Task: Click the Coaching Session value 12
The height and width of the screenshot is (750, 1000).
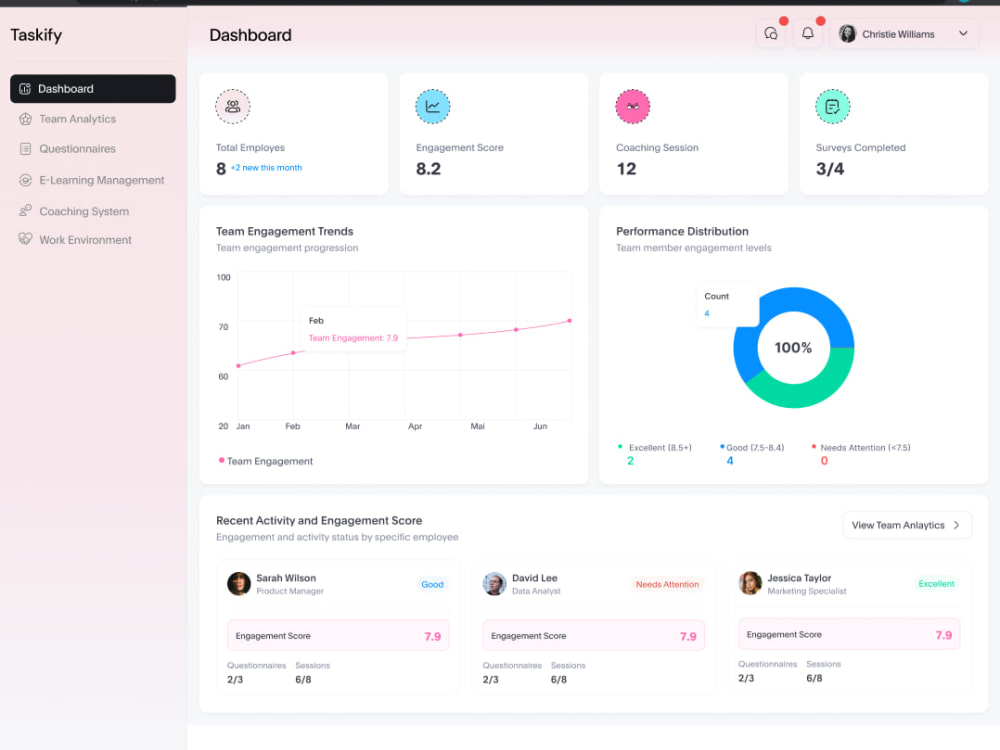Action: 626,168
